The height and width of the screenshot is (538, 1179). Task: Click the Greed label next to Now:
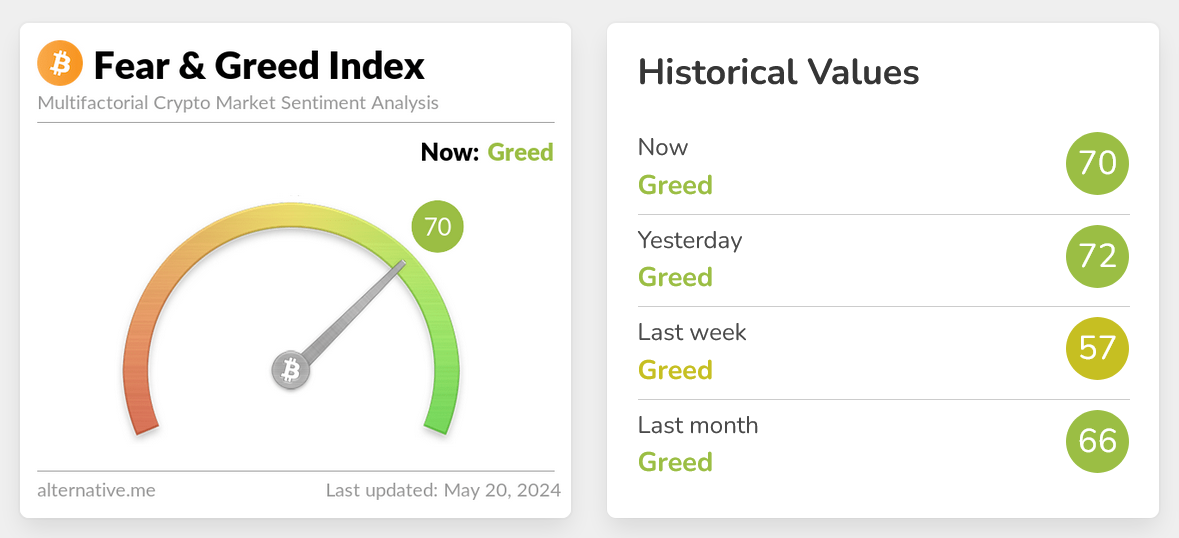click(x=520, y=152)
